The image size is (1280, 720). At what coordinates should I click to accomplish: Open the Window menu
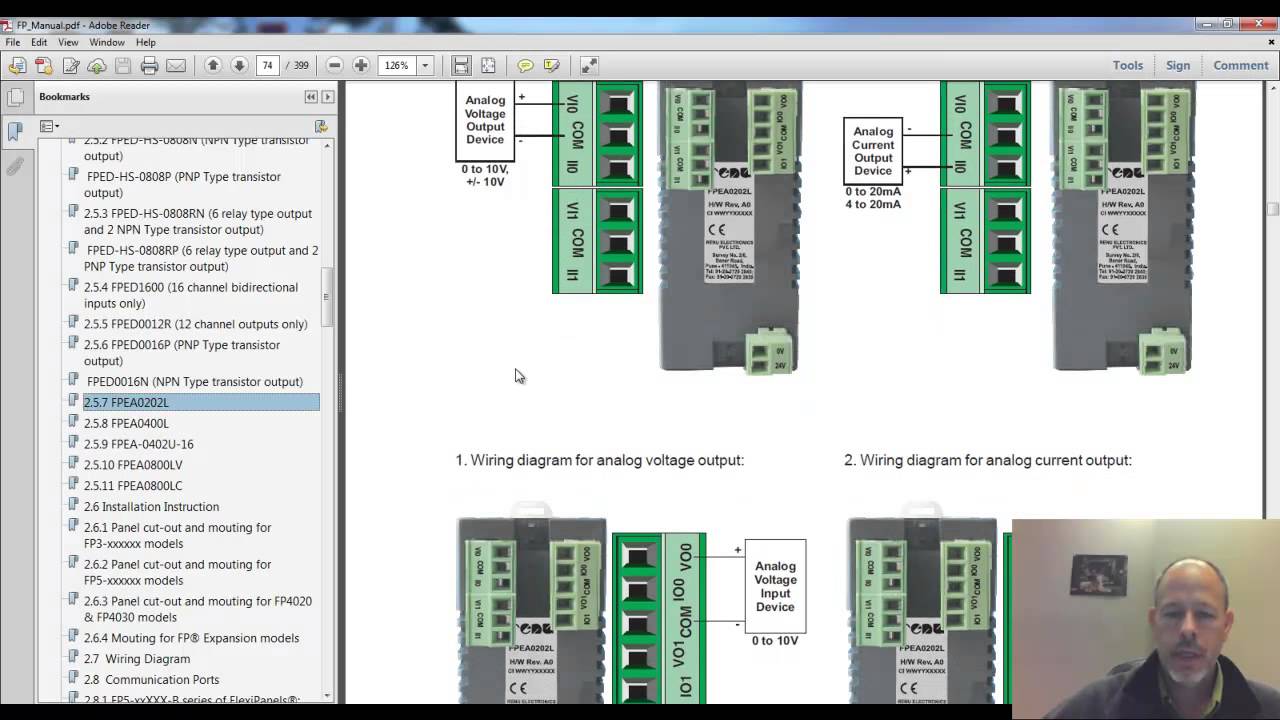(x=107, y=42)
